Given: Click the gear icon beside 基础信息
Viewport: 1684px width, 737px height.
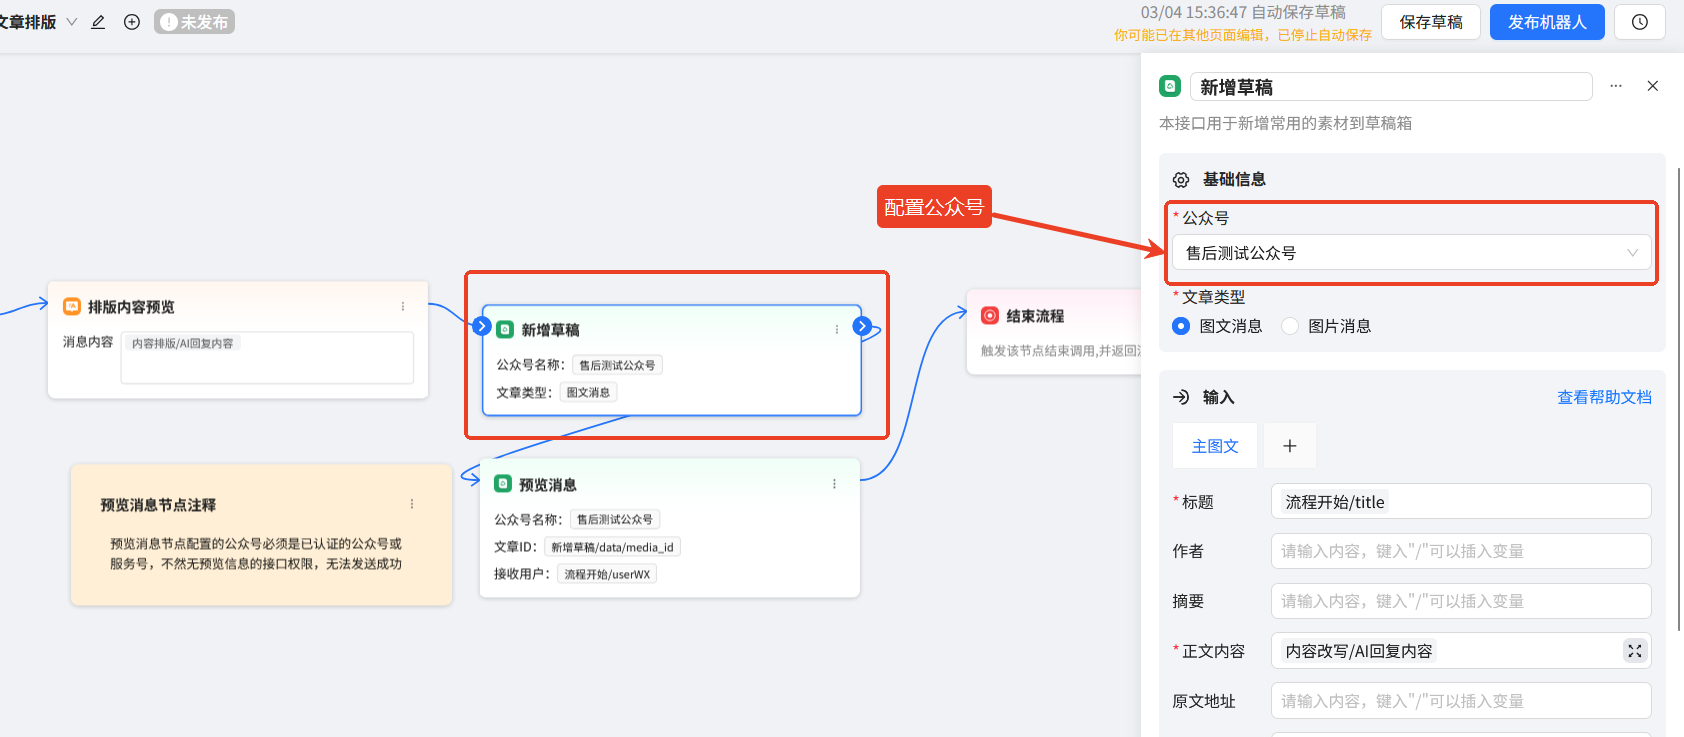Looking at the screenshot, I should (1181, 180).
